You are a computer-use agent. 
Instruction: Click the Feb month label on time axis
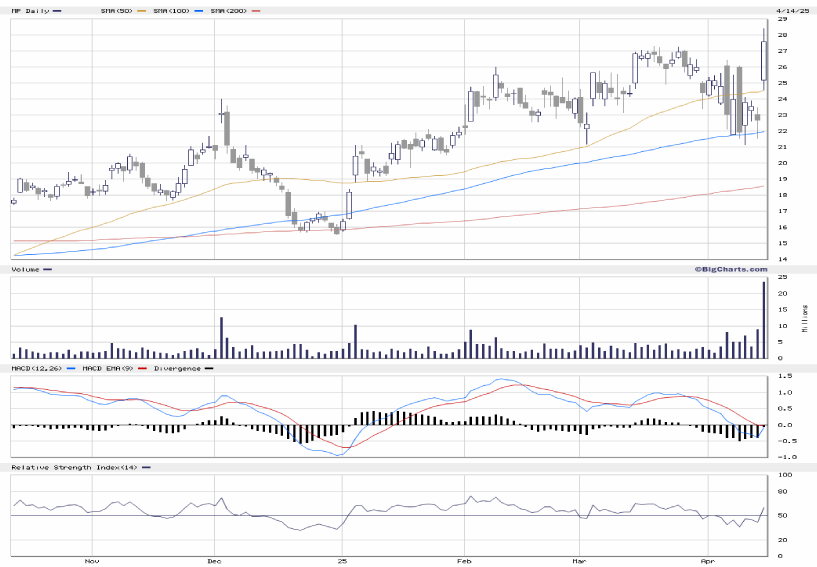(464, 561)
